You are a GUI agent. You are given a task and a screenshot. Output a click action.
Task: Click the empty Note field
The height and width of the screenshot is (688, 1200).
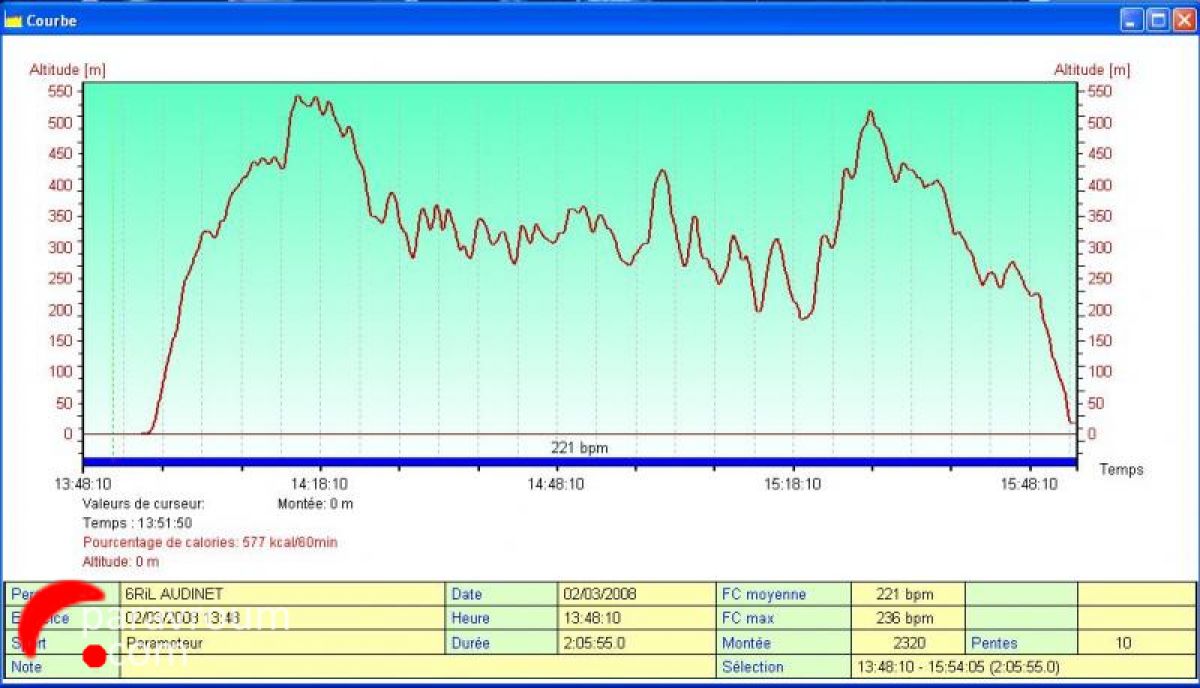pos(400,667)
